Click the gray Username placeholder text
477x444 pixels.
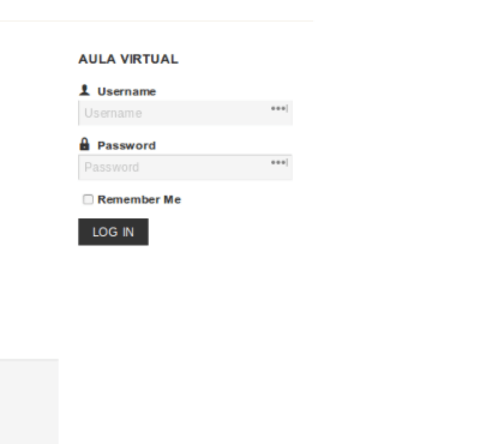point(113,113)
